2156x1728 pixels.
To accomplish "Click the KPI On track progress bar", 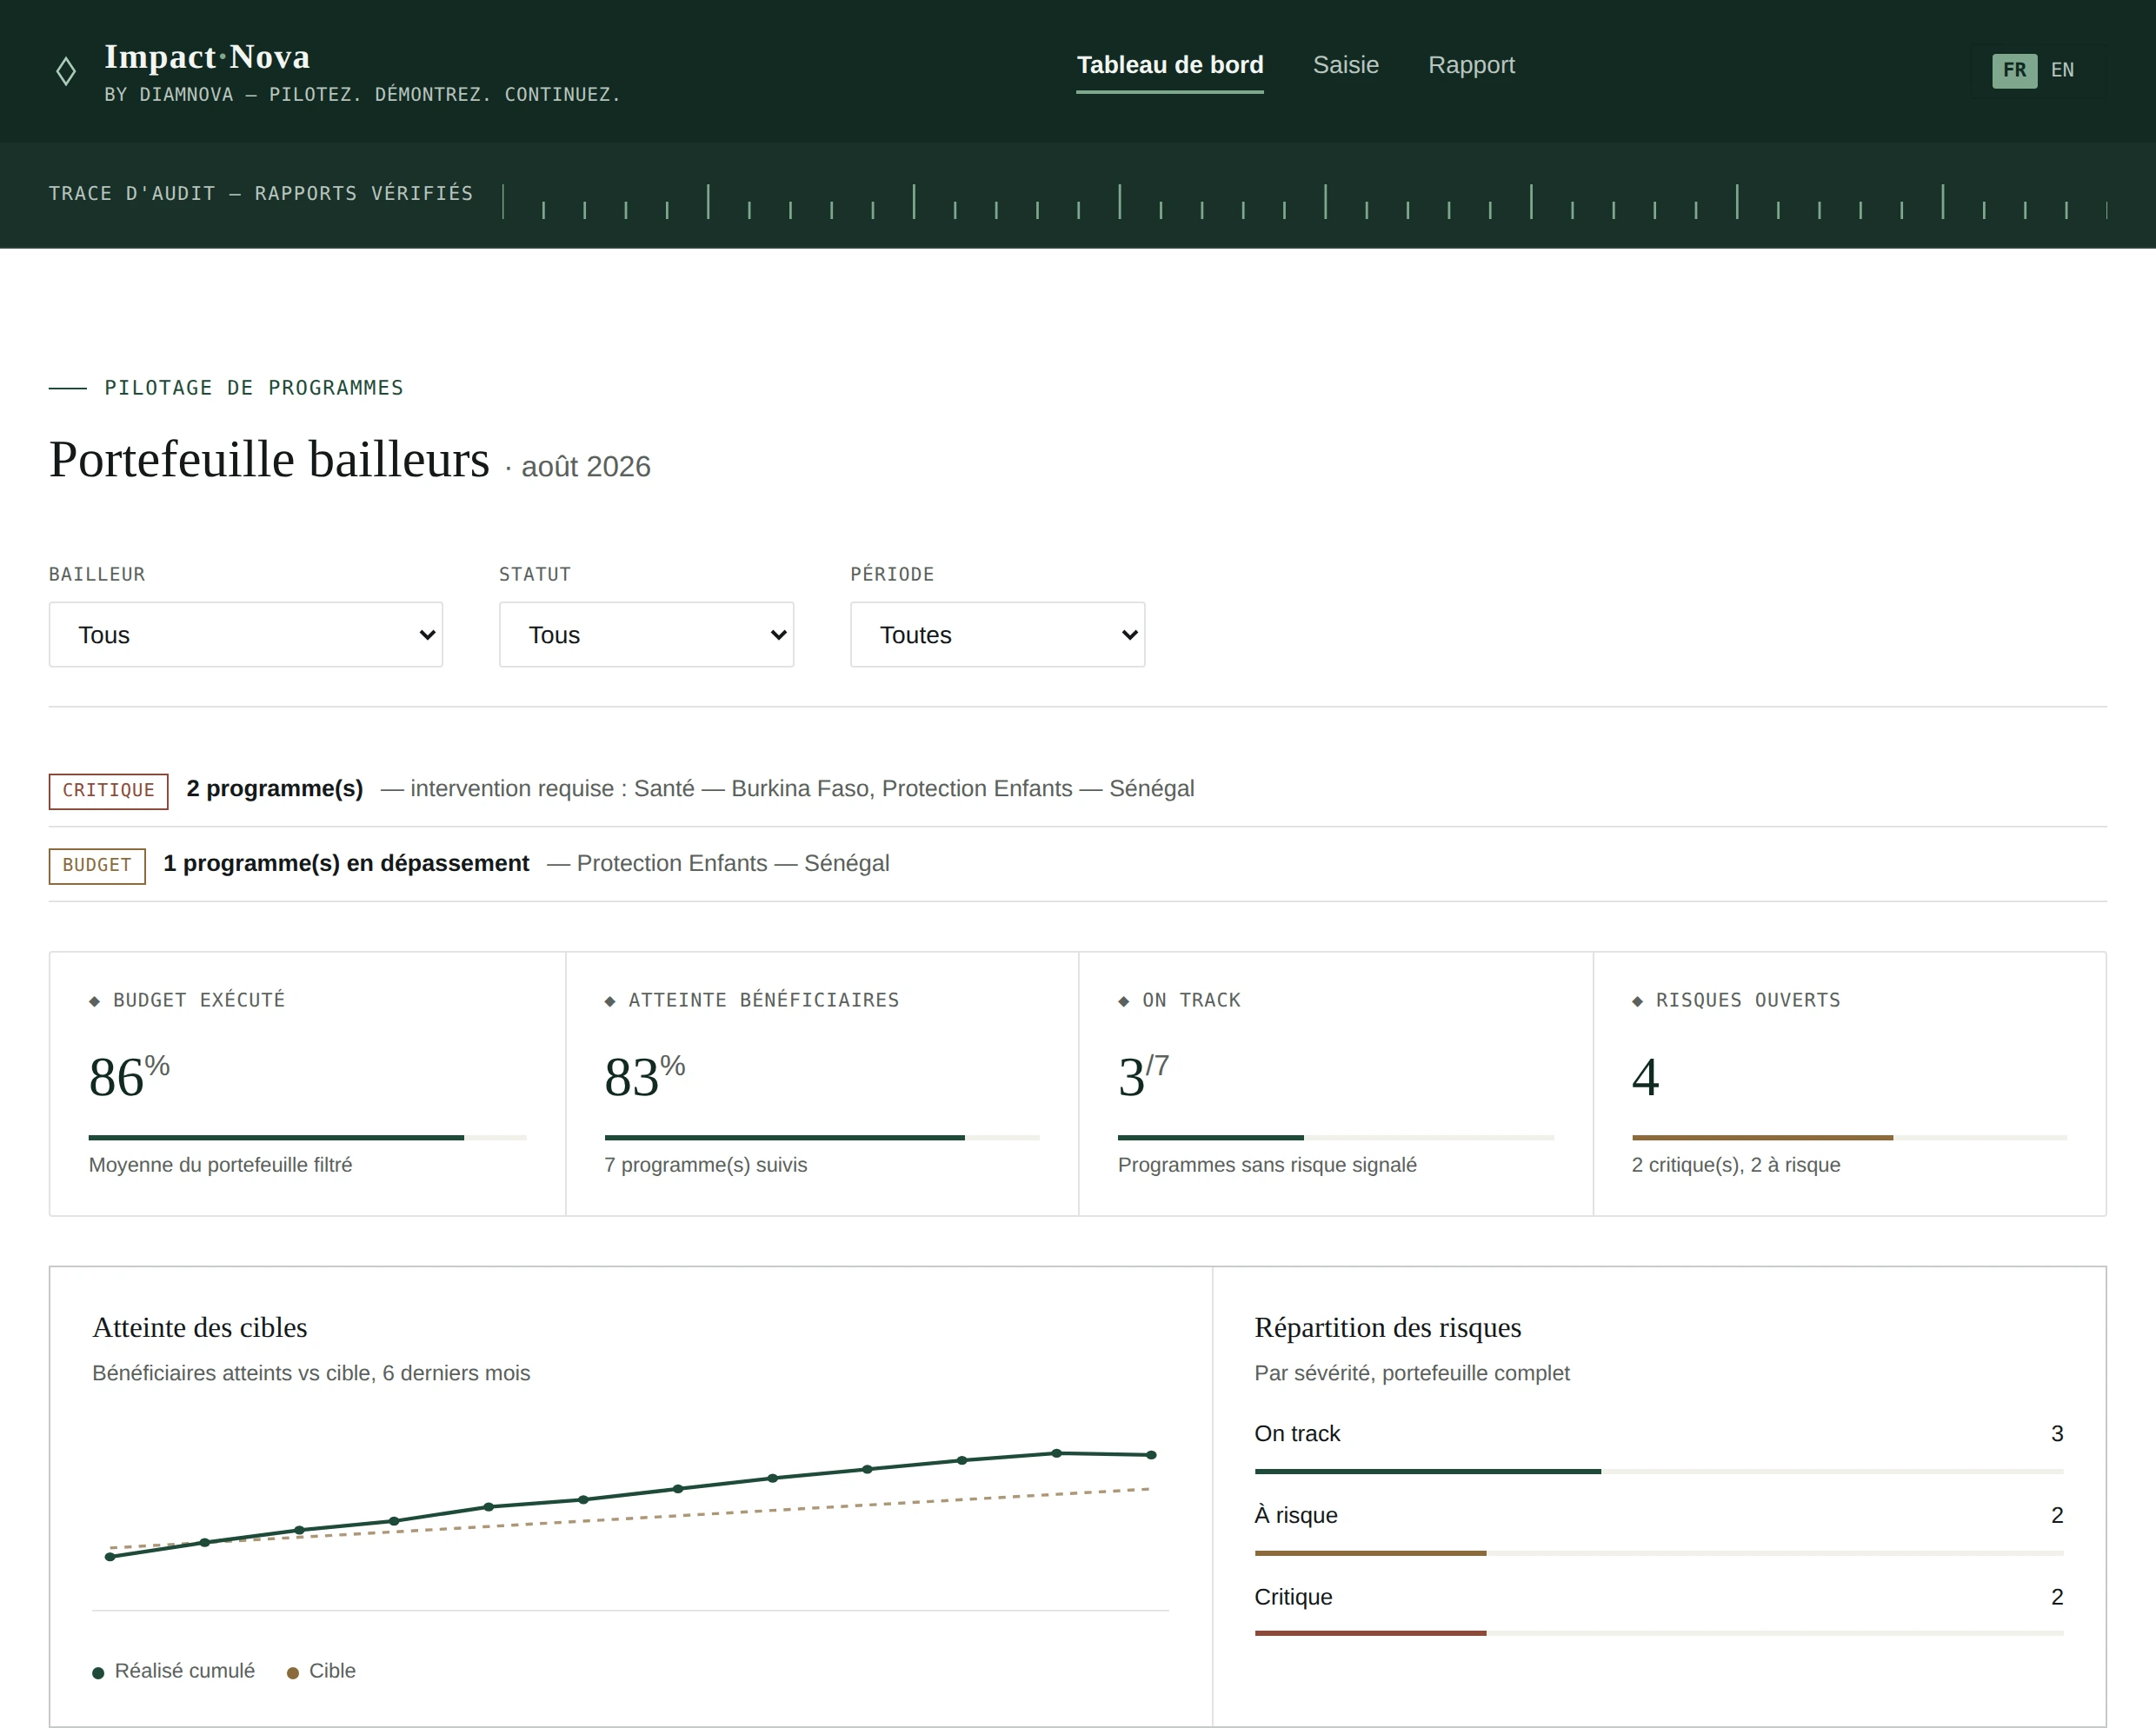I will 1336,1138.
